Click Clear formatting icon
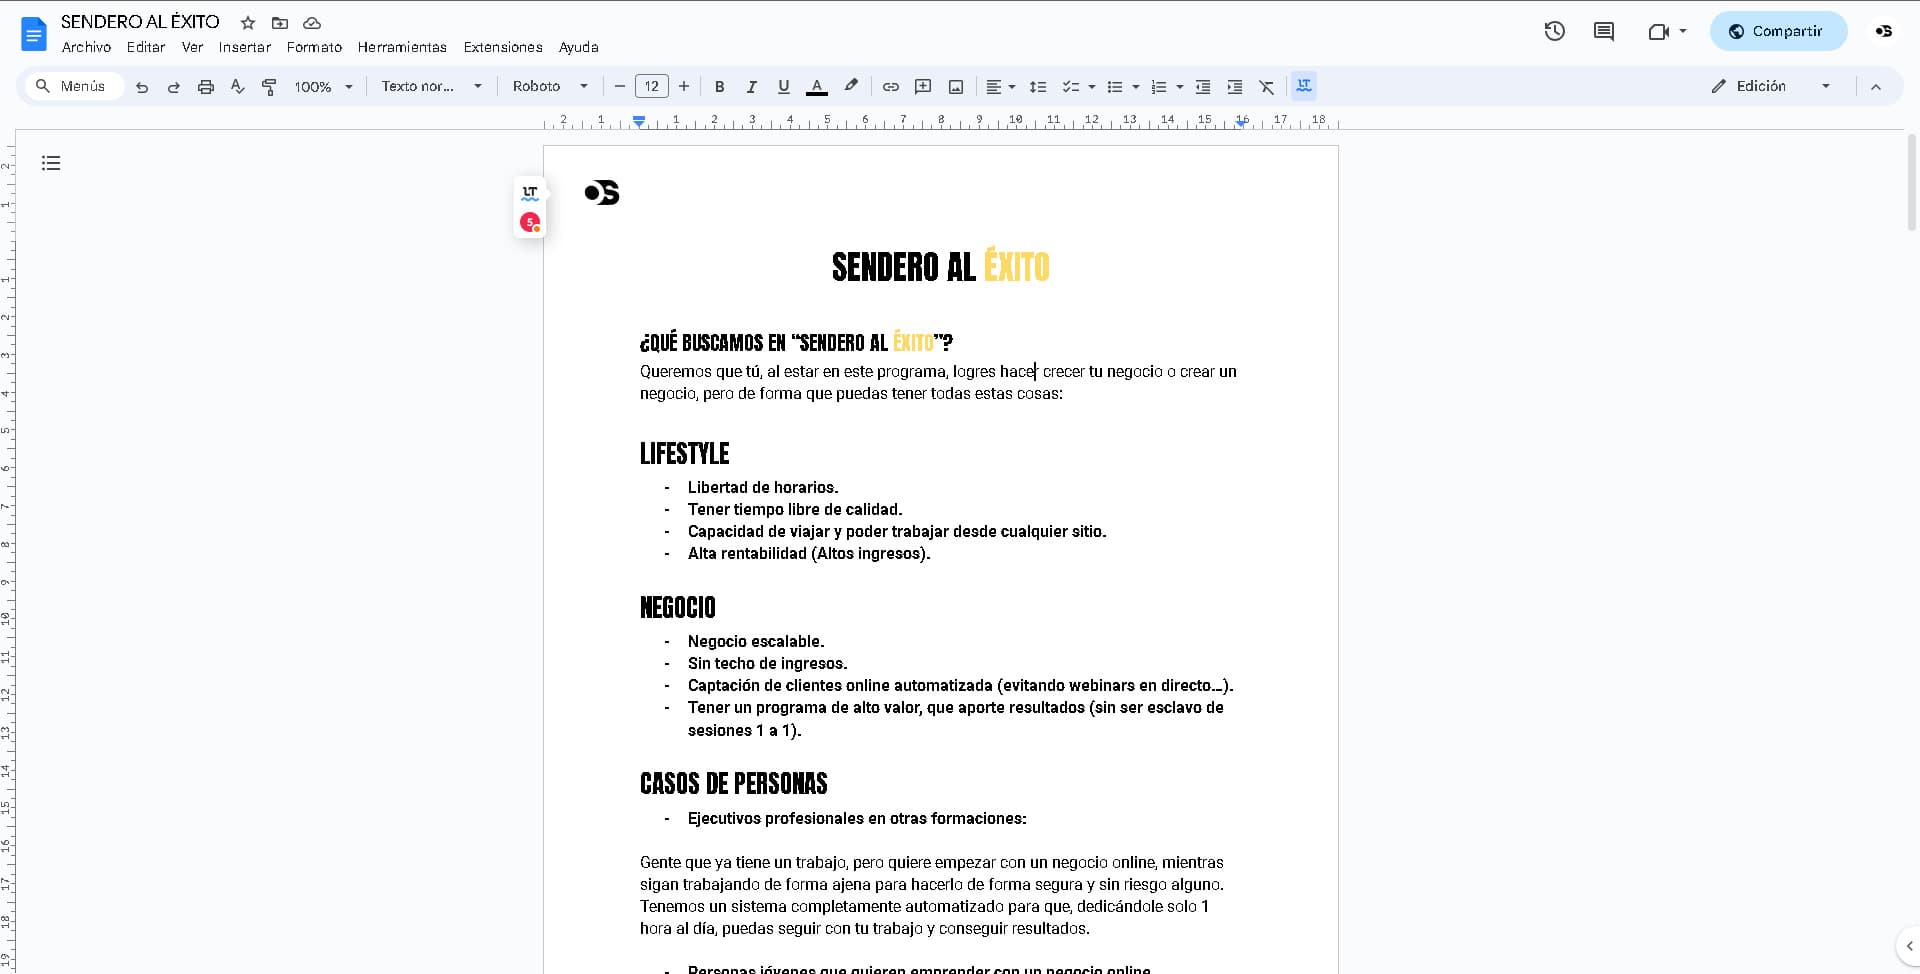The image size is (1920, 974). tap(1267, 87)
